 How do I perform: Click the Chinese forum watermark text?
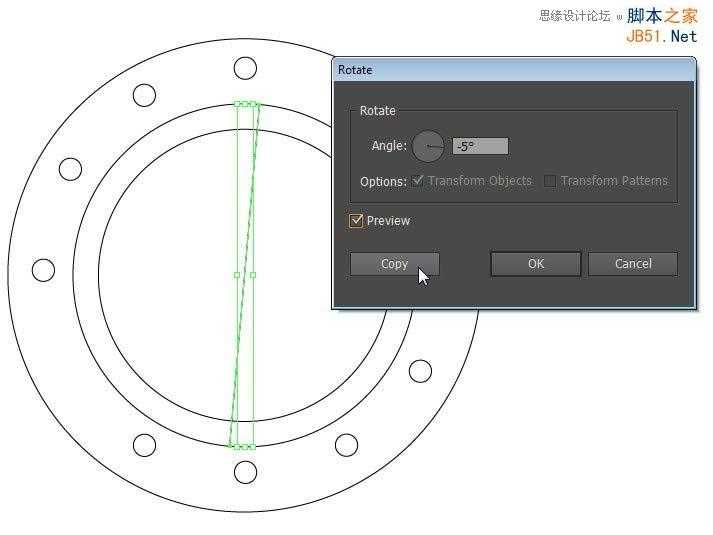574,16
